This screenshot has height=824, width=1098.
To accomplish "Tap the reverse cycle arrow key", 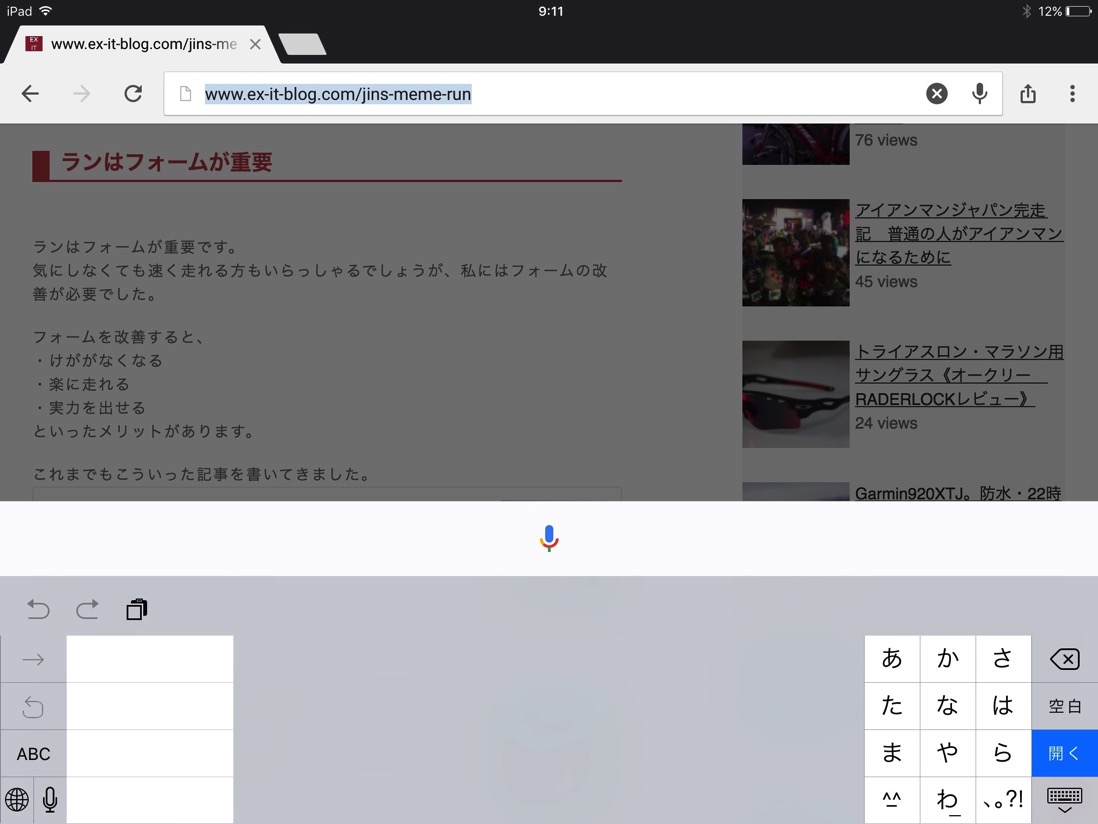I will 33,706.
